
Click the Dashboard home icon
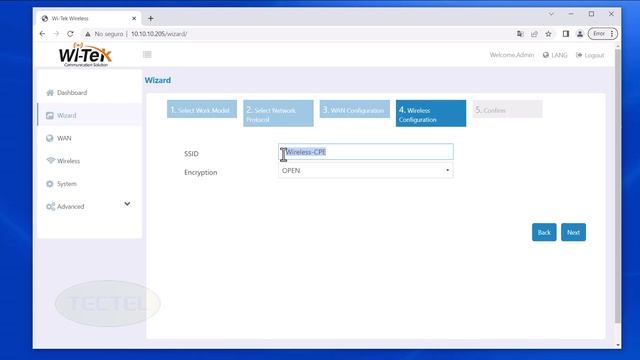click(50, 93)
